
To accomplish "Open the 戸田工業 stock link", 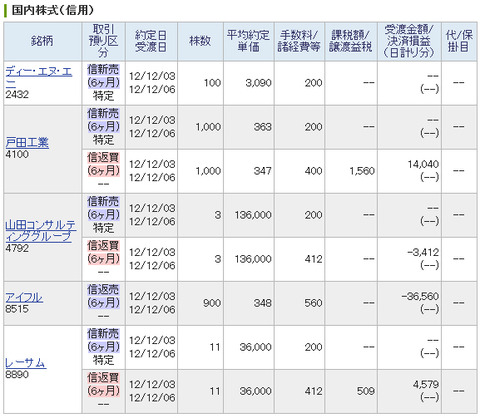I will [x=27, y=143].
